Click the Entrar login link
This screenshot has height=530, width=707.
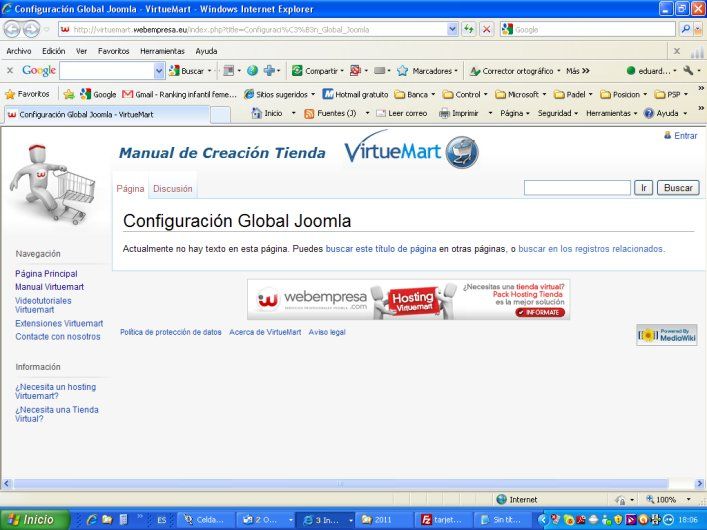(685, 135)
